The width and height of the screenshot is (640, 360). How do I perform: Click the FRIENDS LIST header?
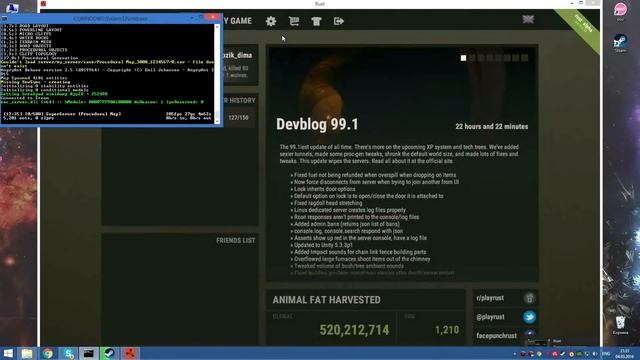236,241
